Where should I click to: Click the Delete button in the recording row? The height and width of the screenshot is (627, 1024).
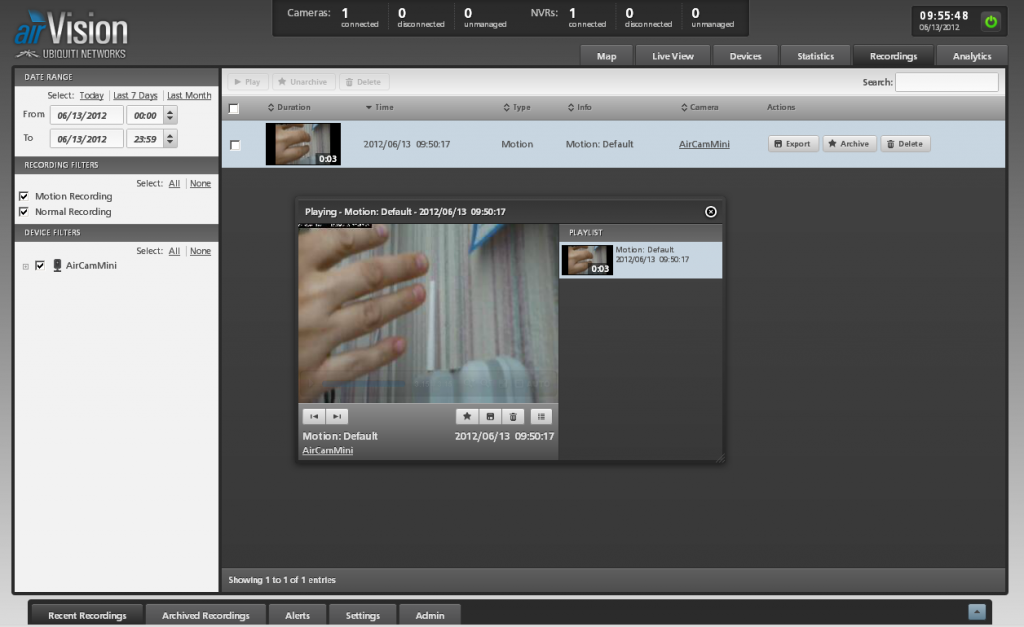coord(905,144)
